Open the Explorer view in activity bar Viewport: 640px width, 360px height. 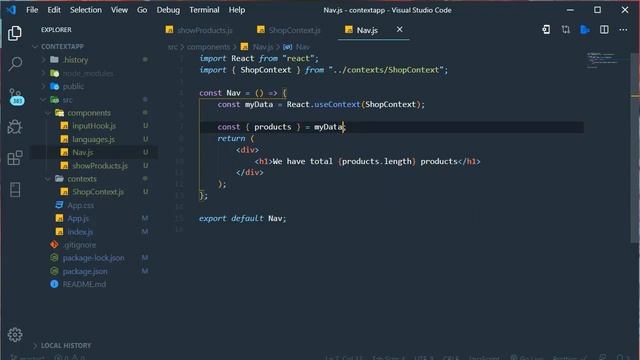(15, 33)
